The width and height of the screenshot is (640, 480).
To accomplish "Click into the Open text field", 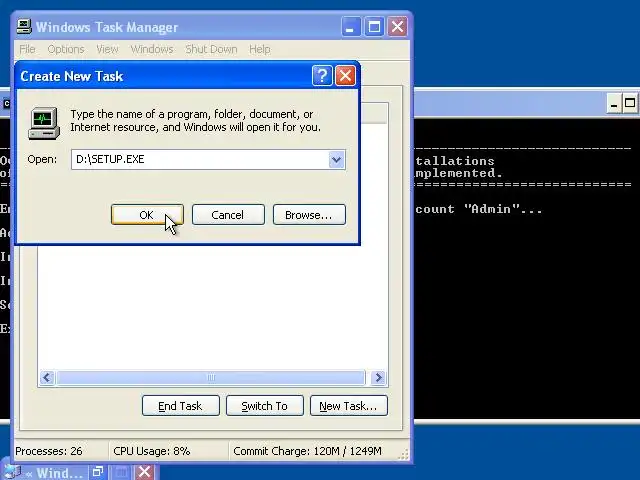I will point(200,160).
